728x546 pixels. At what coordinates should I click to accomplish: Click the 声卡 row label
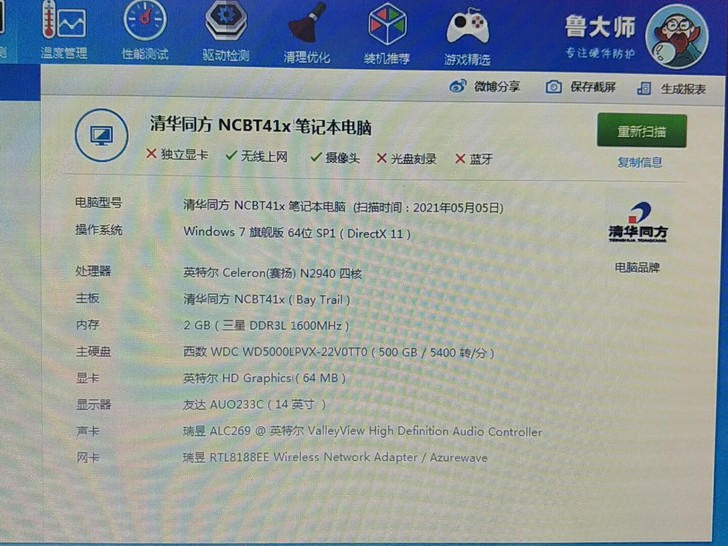[88, 431]
